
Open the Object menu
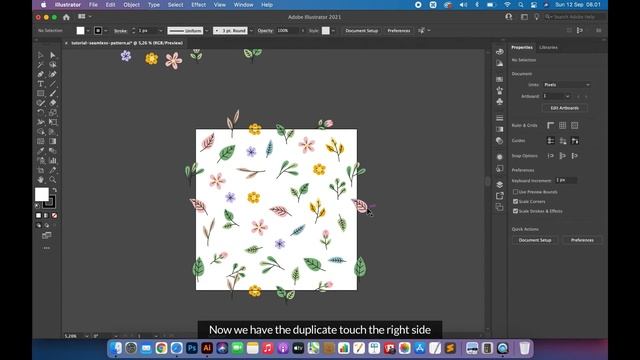(x=131, y=5)
